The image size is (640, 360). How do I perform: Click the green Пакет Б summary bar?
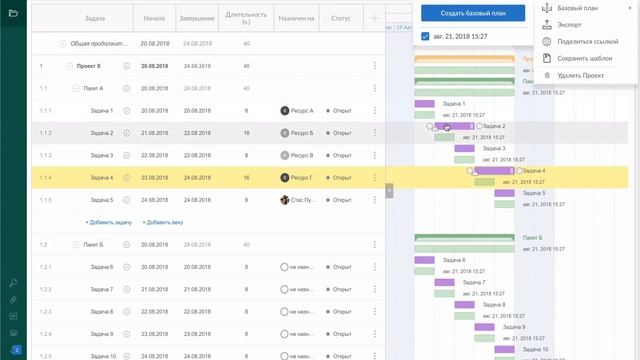(x=464, y=237)
